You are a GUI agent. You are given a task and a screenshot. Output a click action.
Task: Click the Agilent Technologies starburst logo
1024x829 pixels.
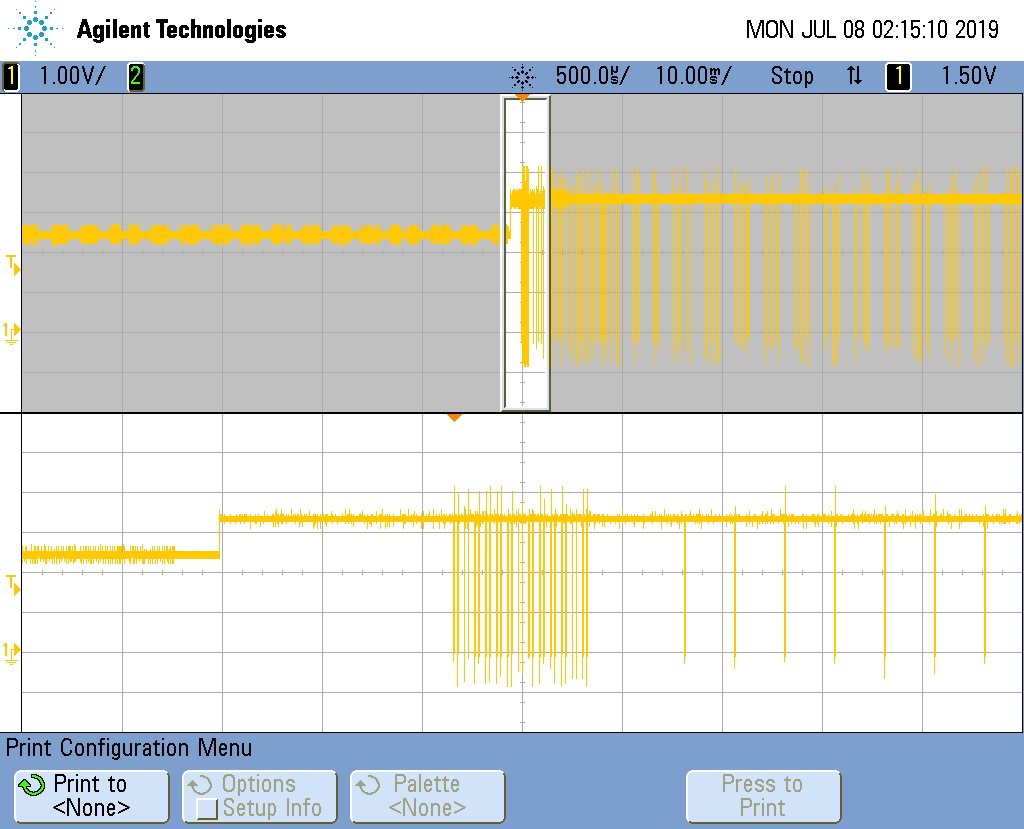35,29
